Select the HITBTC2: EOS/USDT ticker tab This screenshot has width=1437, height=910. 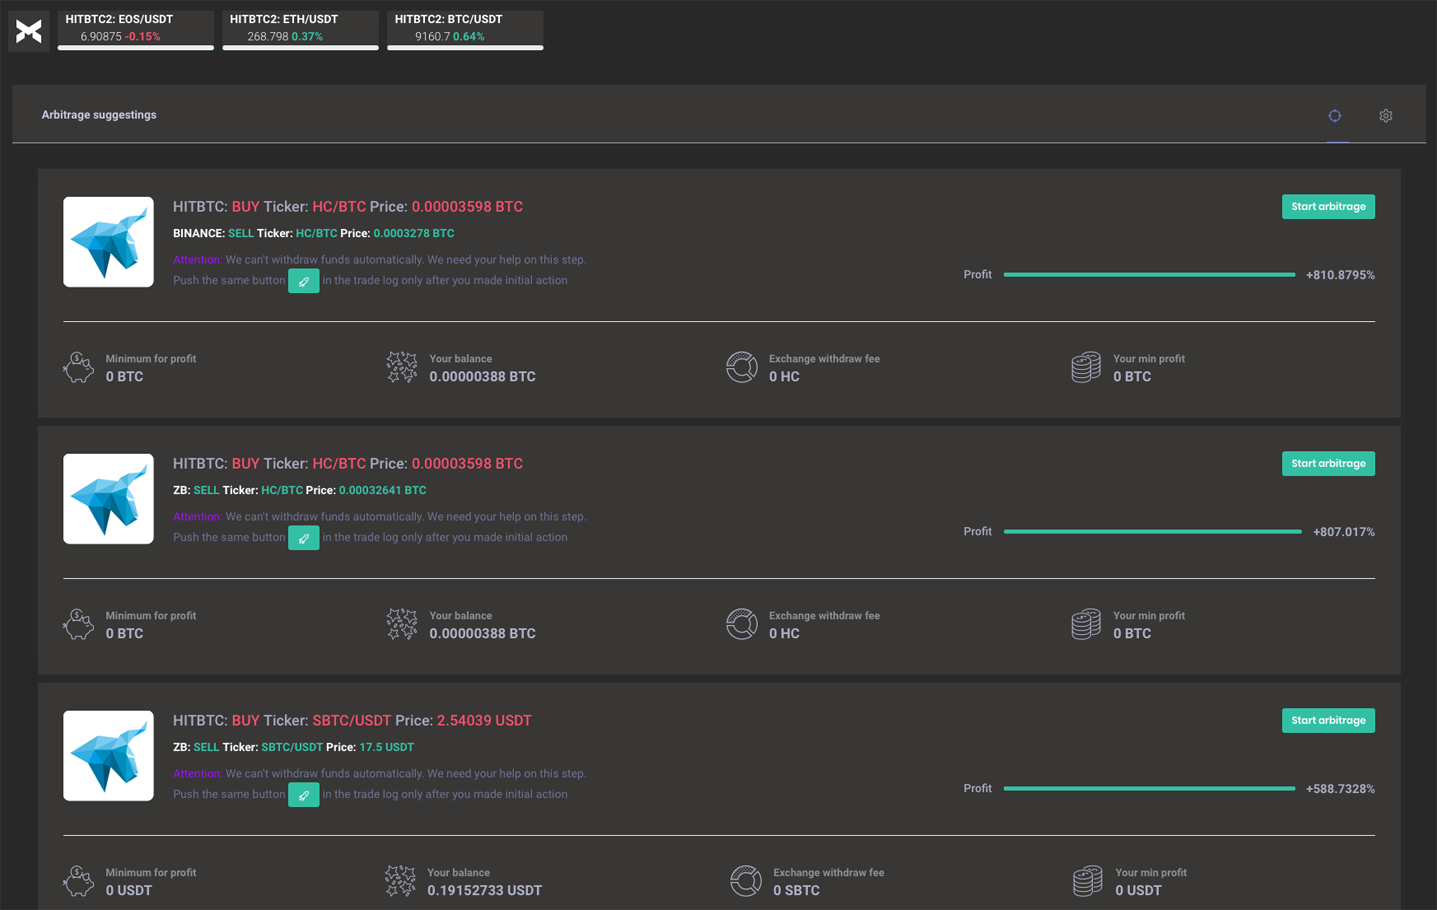click(x=136, y=30)
